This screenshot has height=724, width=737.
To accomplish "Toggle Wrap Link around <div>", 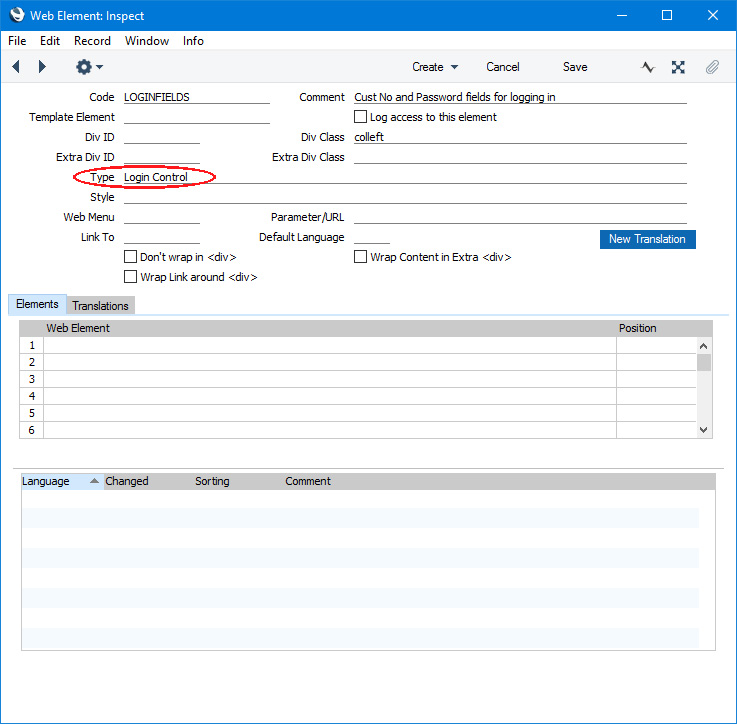I will 130,276.
